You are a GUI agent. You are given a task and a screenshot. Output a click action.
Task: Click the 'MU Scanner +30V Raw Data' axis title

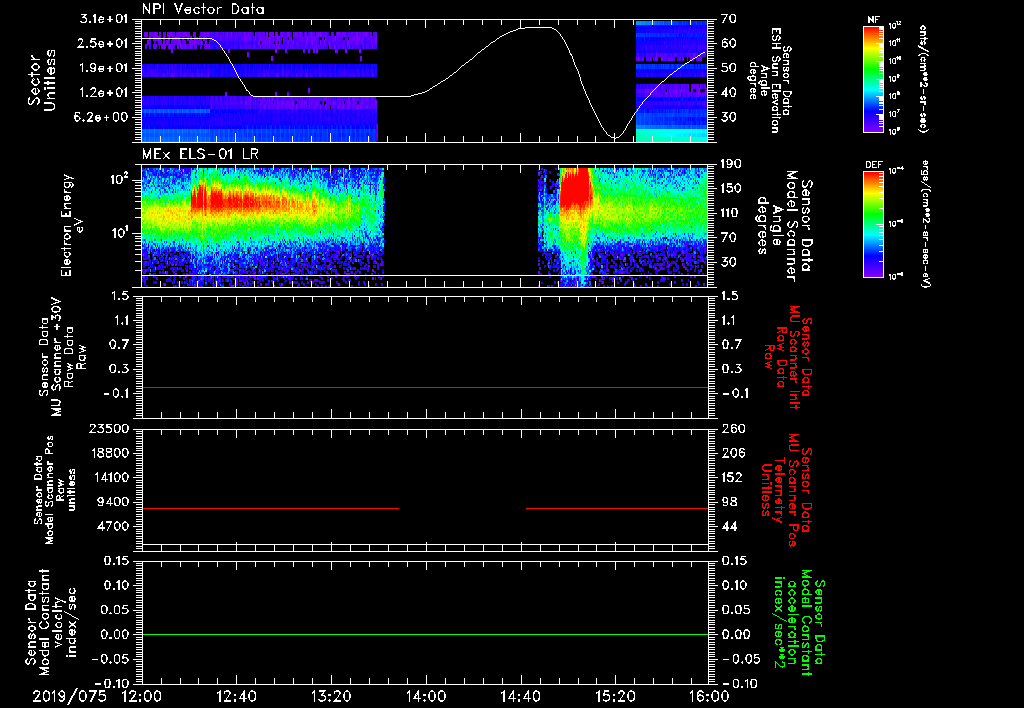point(62,357)
